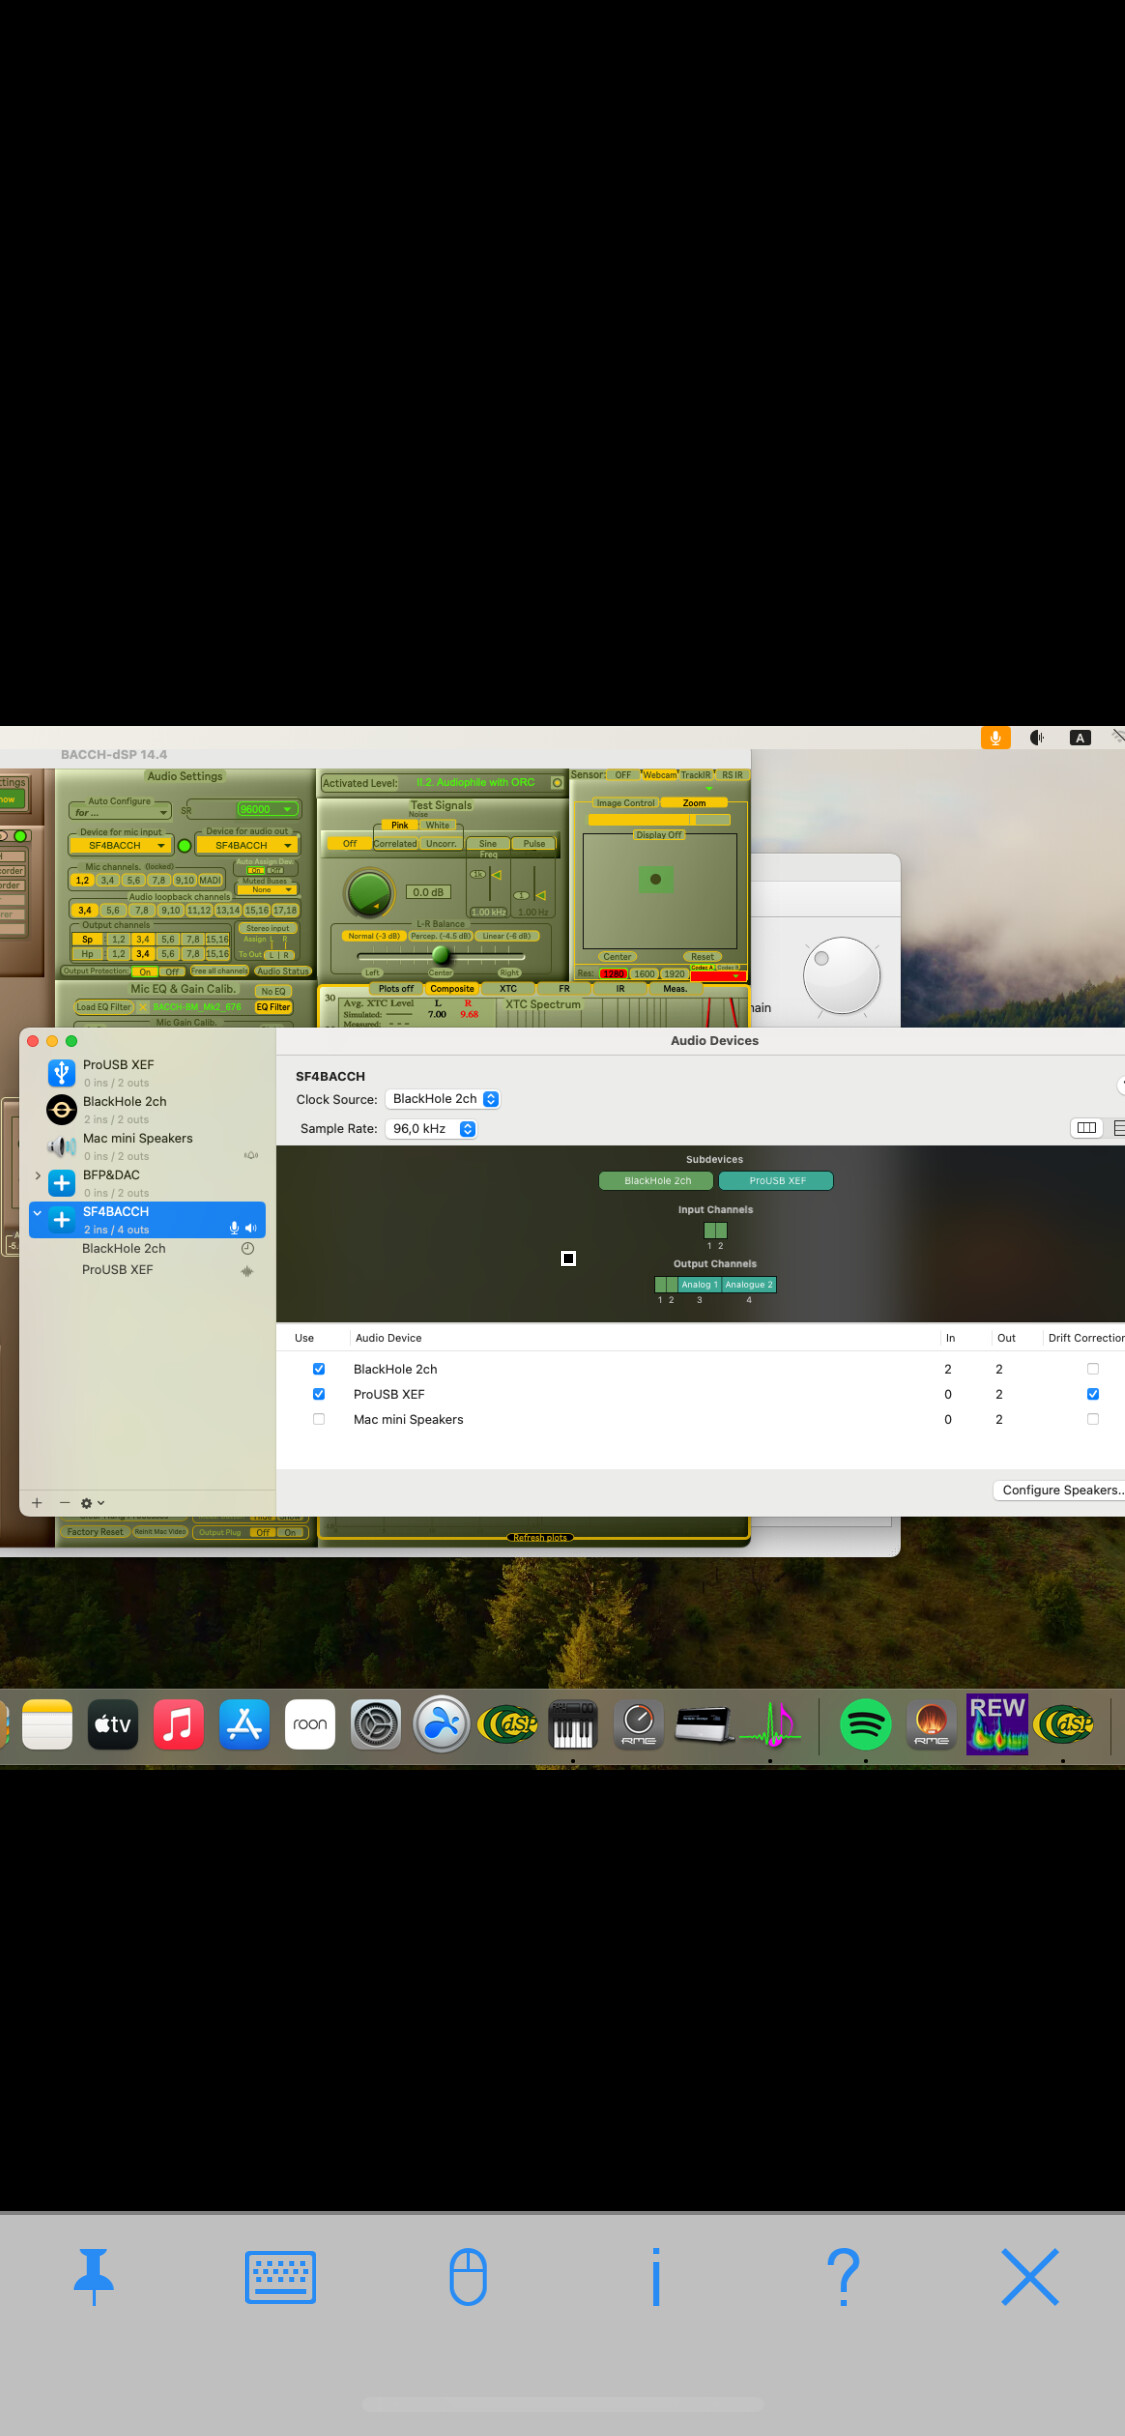This screenshot has height=2436, width=1125.
Task: Select ProUSB XEF device in the sidebar
Action: click(148, 1073)
